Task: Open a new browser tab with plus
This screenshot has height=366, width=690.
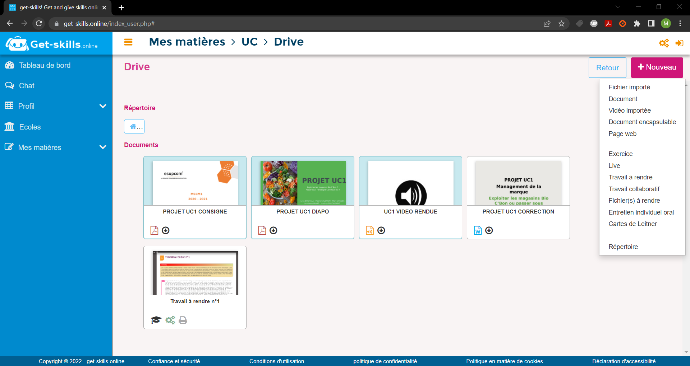Action: [121, 7]
